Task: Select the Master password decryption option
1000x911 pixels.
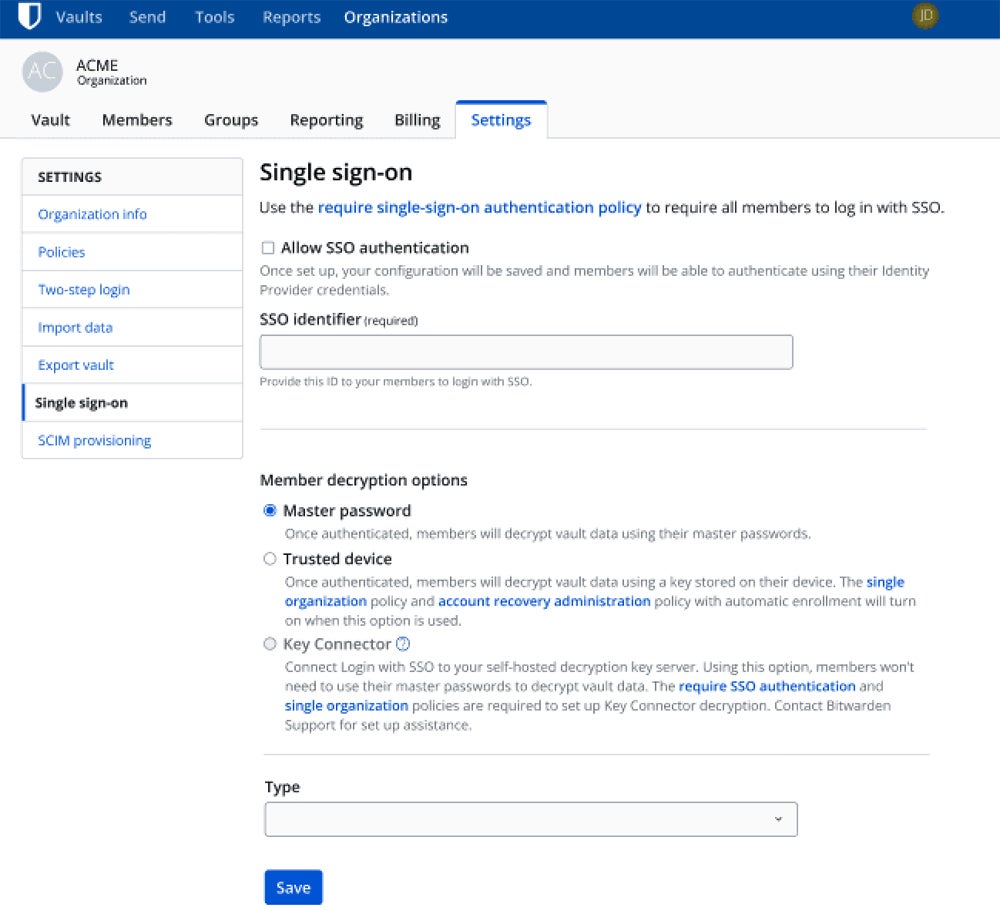Action: [269, 510]
